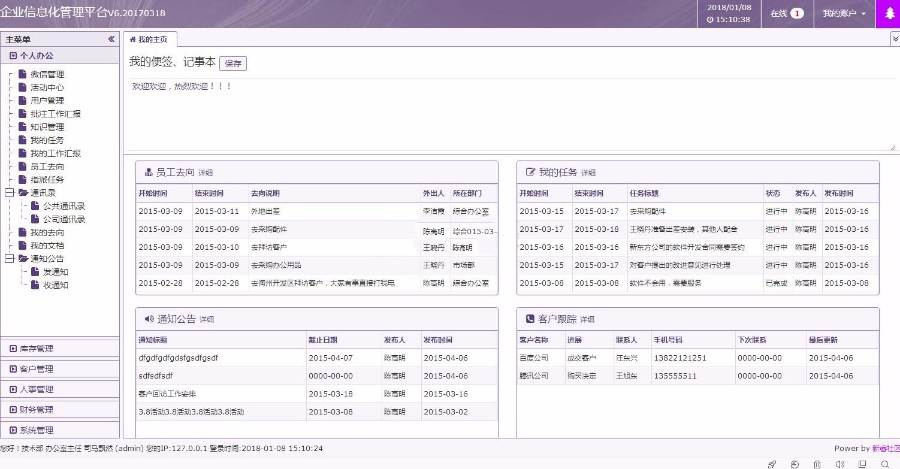This screenshot has width=900, height=469.
Task: Switch to the 我的主页 tab
Action: pyautogui.click(x=152, y=39)
